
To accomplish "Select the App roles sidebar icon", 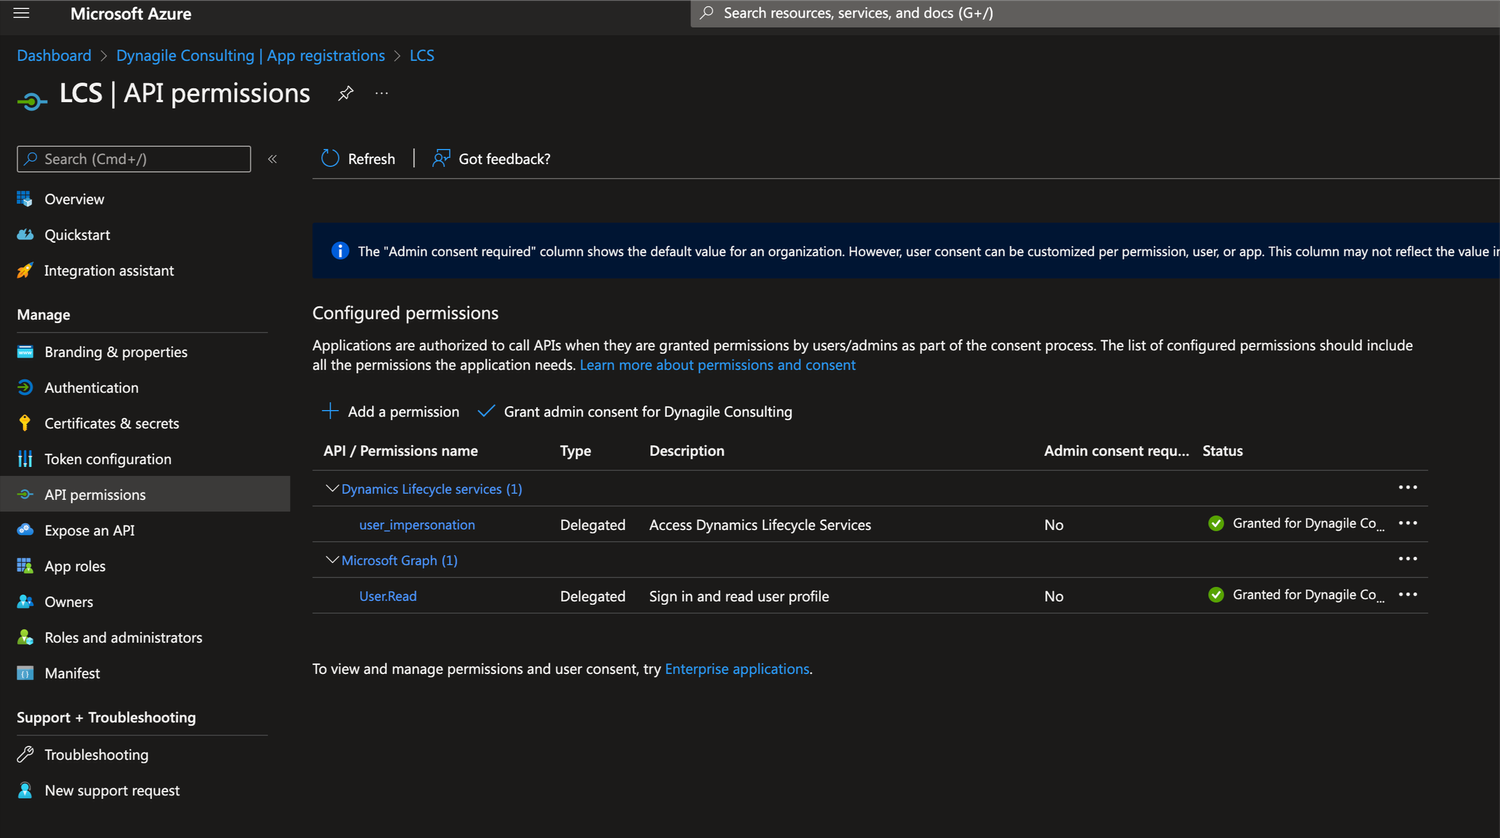I will [x=24, y=566].
